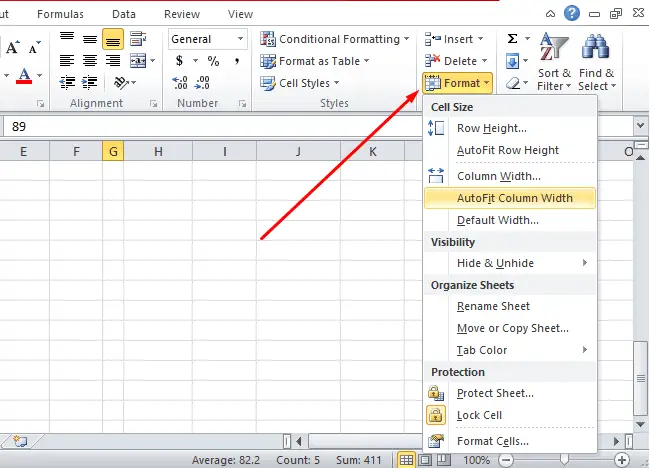Open the View ribbon tab

[240, 14]
